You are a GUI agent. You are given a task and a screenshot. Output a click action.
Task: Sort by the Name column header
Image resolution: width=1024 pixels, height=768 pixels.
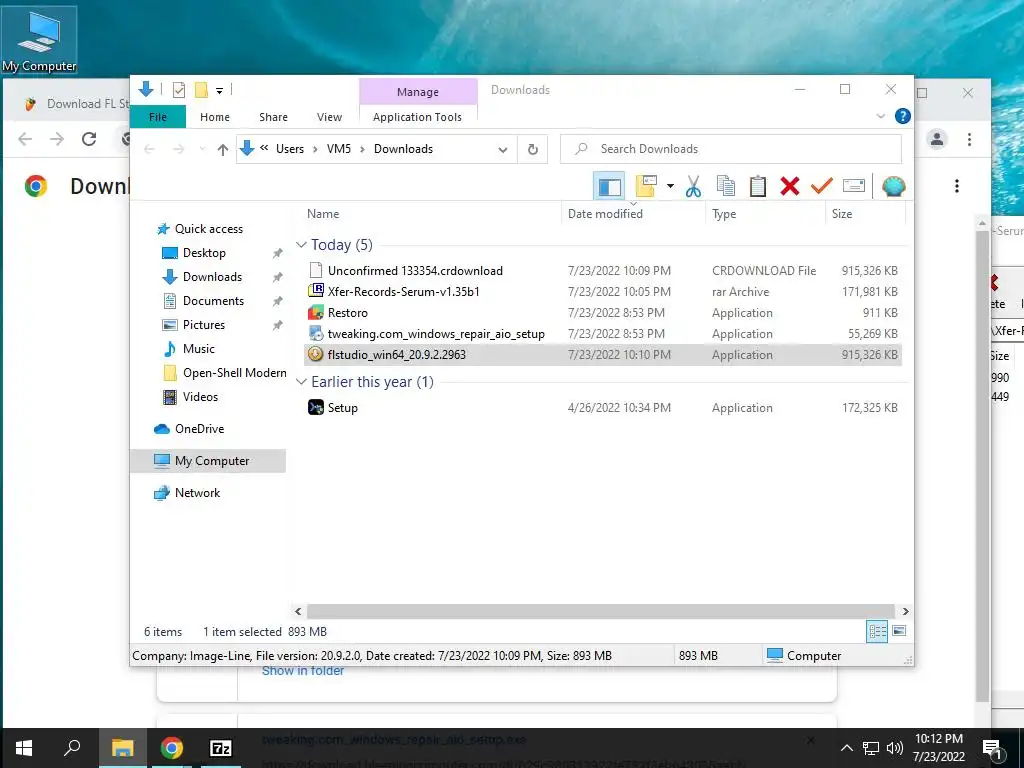432,214
